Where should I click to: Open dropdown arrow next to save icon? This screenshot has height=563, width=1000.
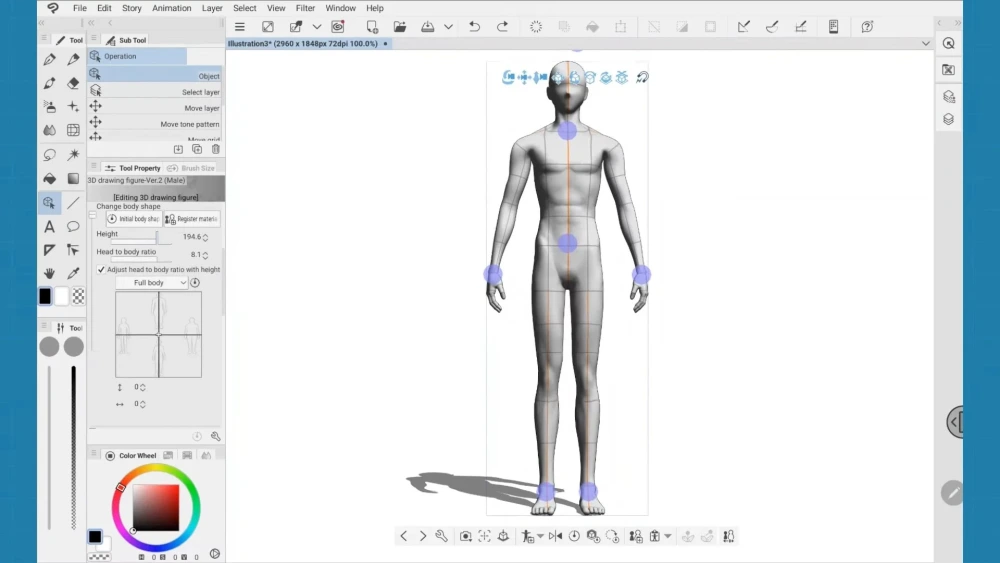pyautogui.click(x=448, y=27)
